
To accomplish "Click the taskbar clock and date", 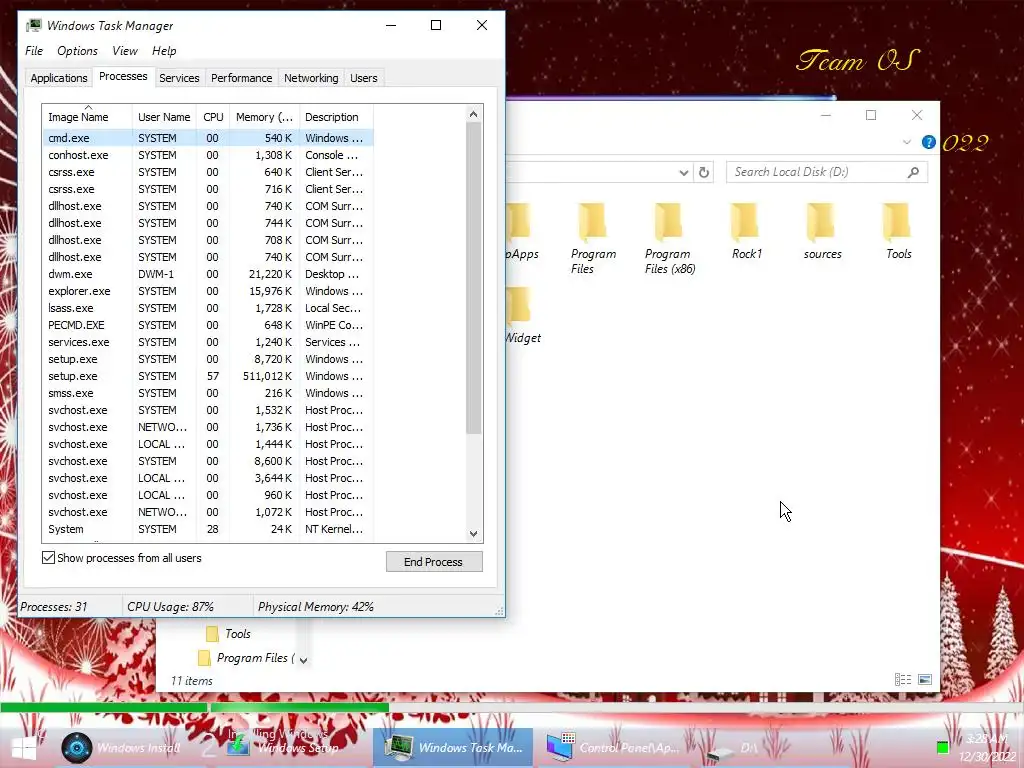I will pos(987,748).
